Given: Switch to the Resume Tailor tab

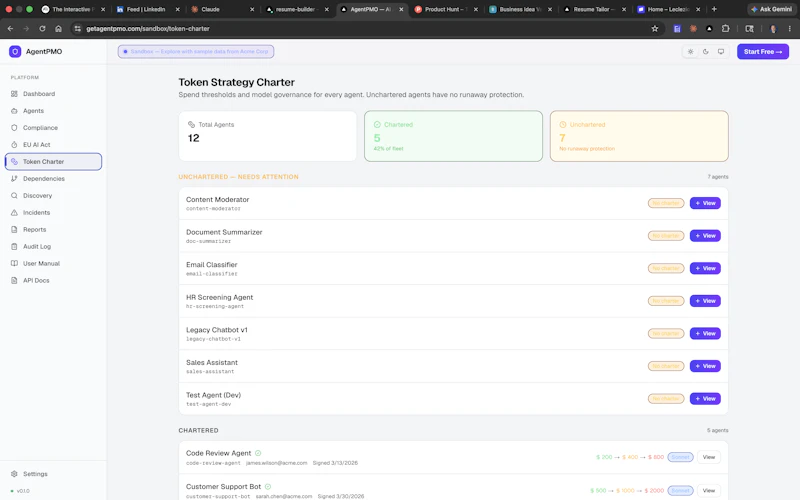Looking at the screenshot, I should click(594, 9).
